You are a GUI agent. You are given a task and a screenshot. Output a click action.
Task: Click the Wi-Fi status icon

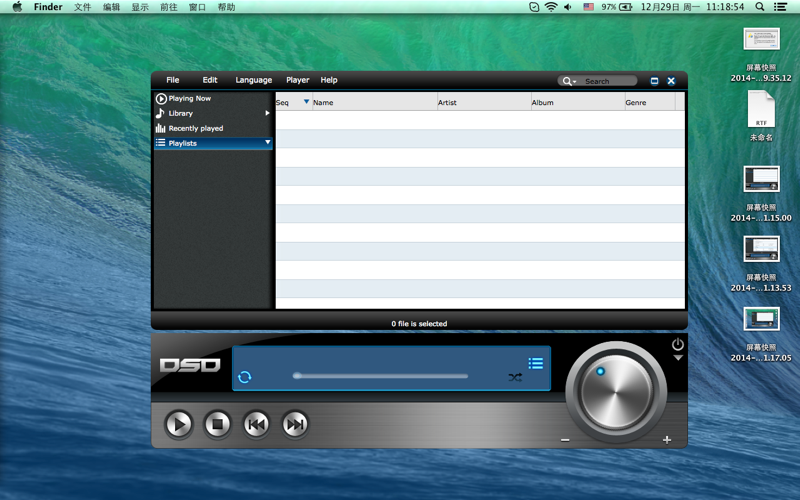pyautogui.click(x=551, y=7)
